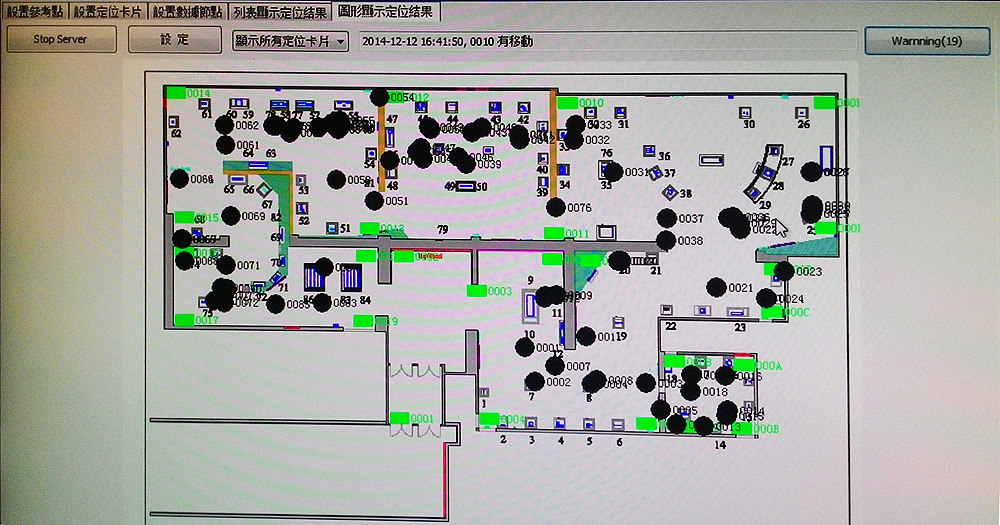Viewport: 1000px width, 525px height.
Task: Expand the 顯示所有定位卡片 dropdown
Action: click(x=290, y=41)
